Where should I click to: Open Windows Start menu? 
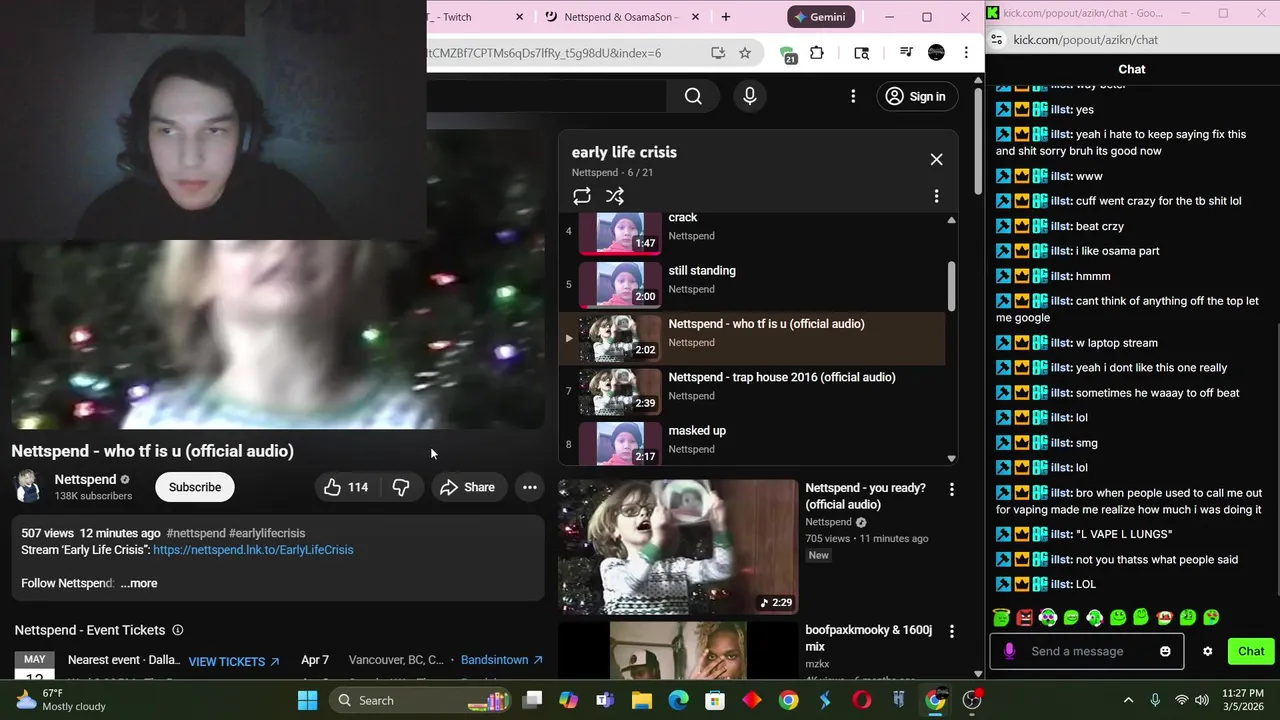coord(307,700)
